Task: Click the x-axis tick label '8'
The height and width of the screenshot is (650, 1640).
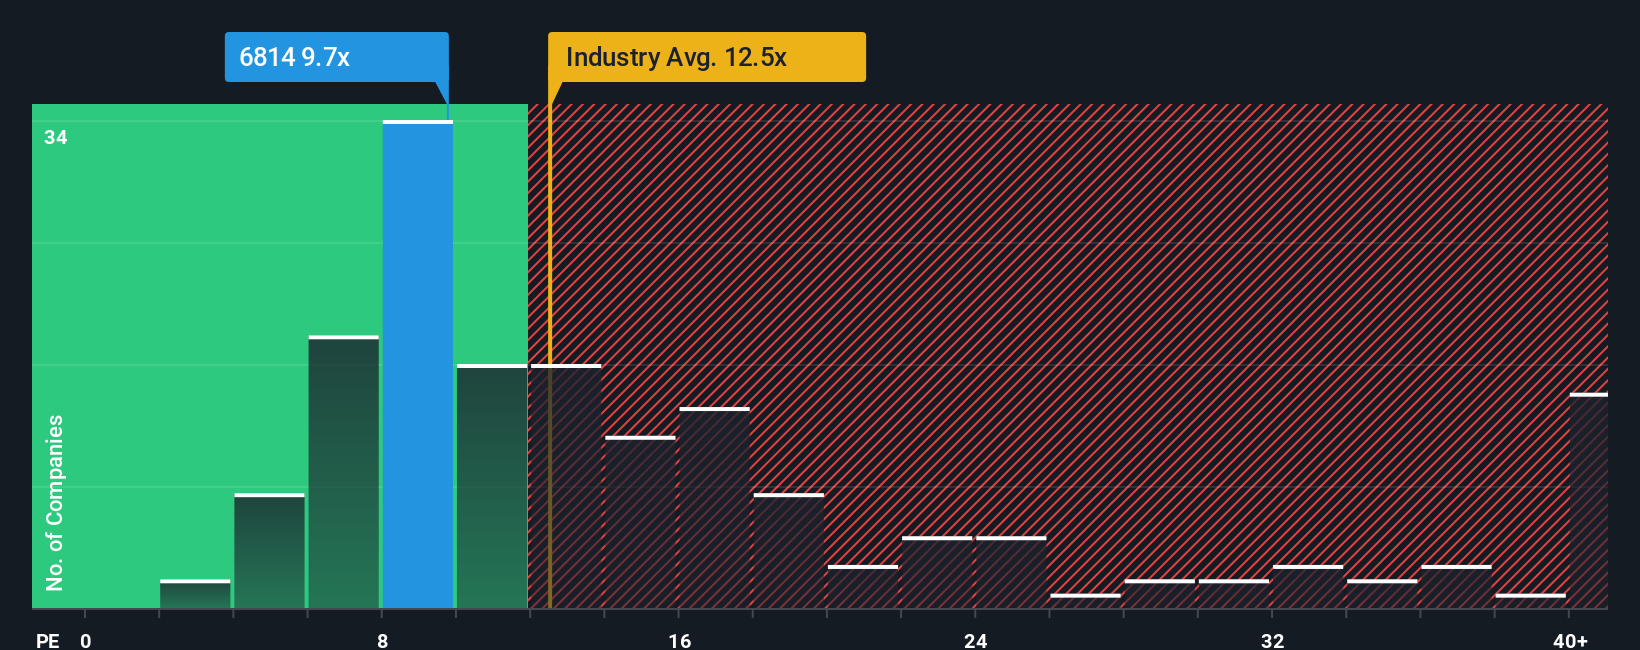Action: pyautogui.click(x=382, y=640)
